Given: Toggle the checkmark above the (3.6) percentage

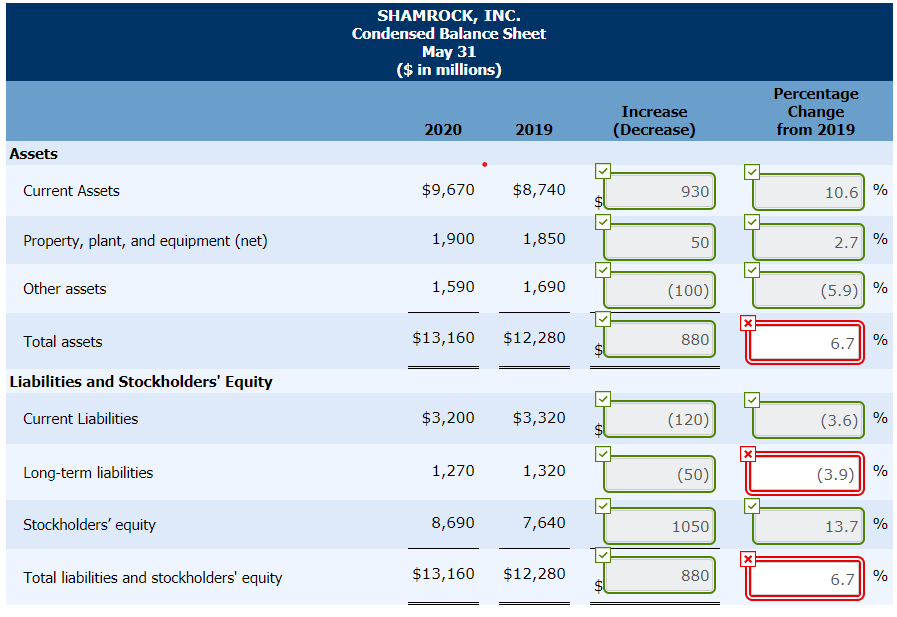Looking at the screenshot, I should (751, 398).
